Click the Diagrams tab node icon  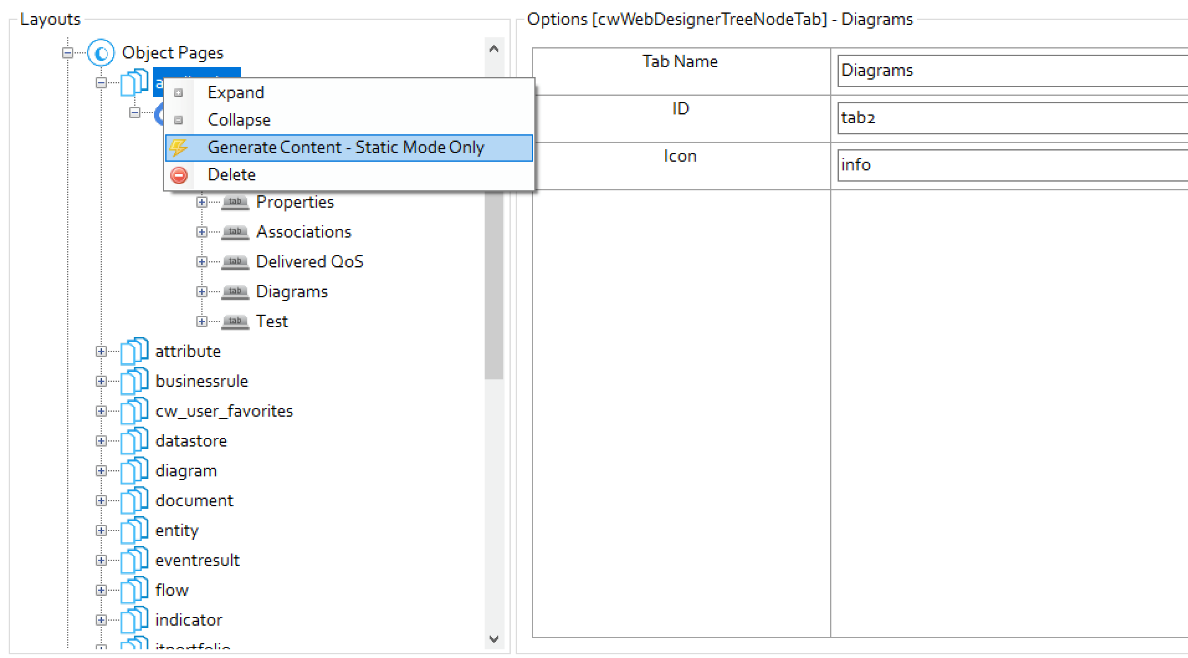[x=235, y=292]
